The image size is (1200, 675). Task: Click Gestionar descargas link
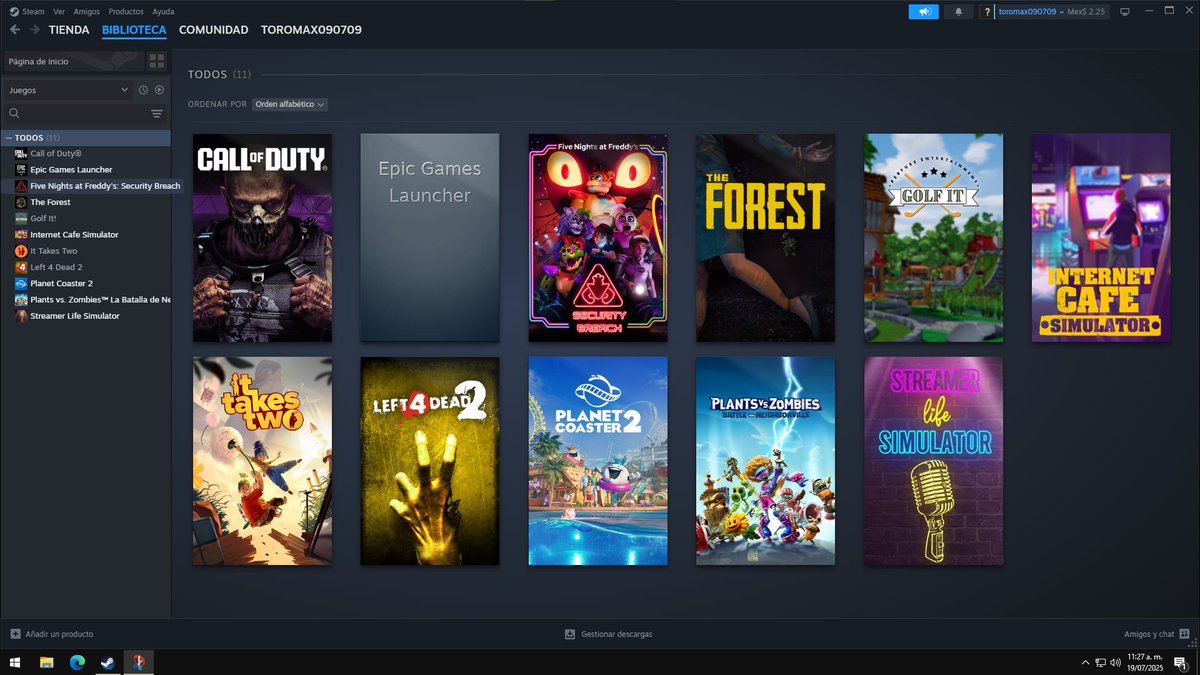(x=616, y=634)
